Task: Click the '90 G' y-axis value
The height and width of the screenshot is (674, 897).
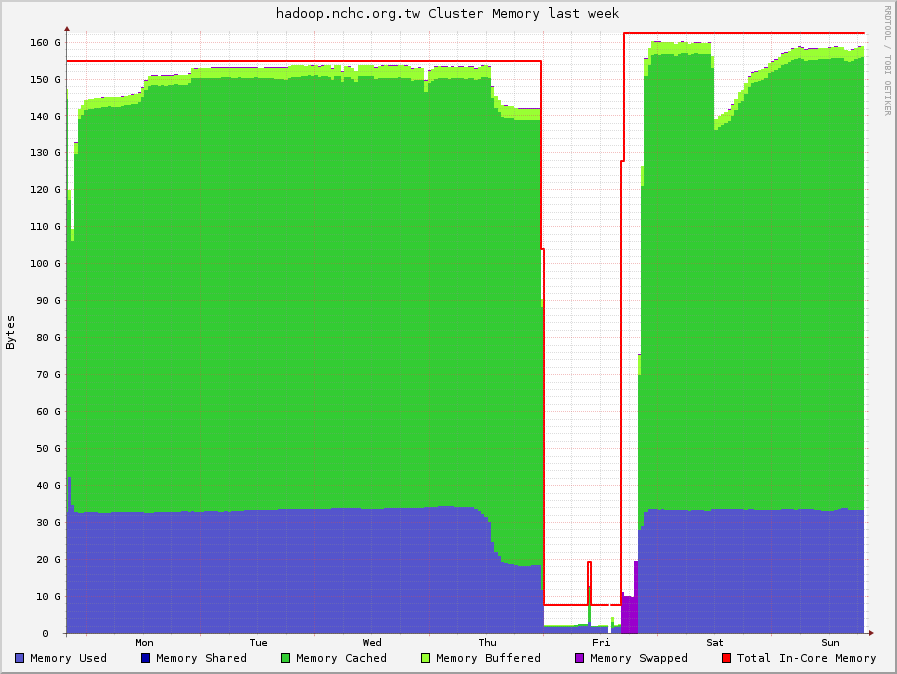Action: [49, 300]
